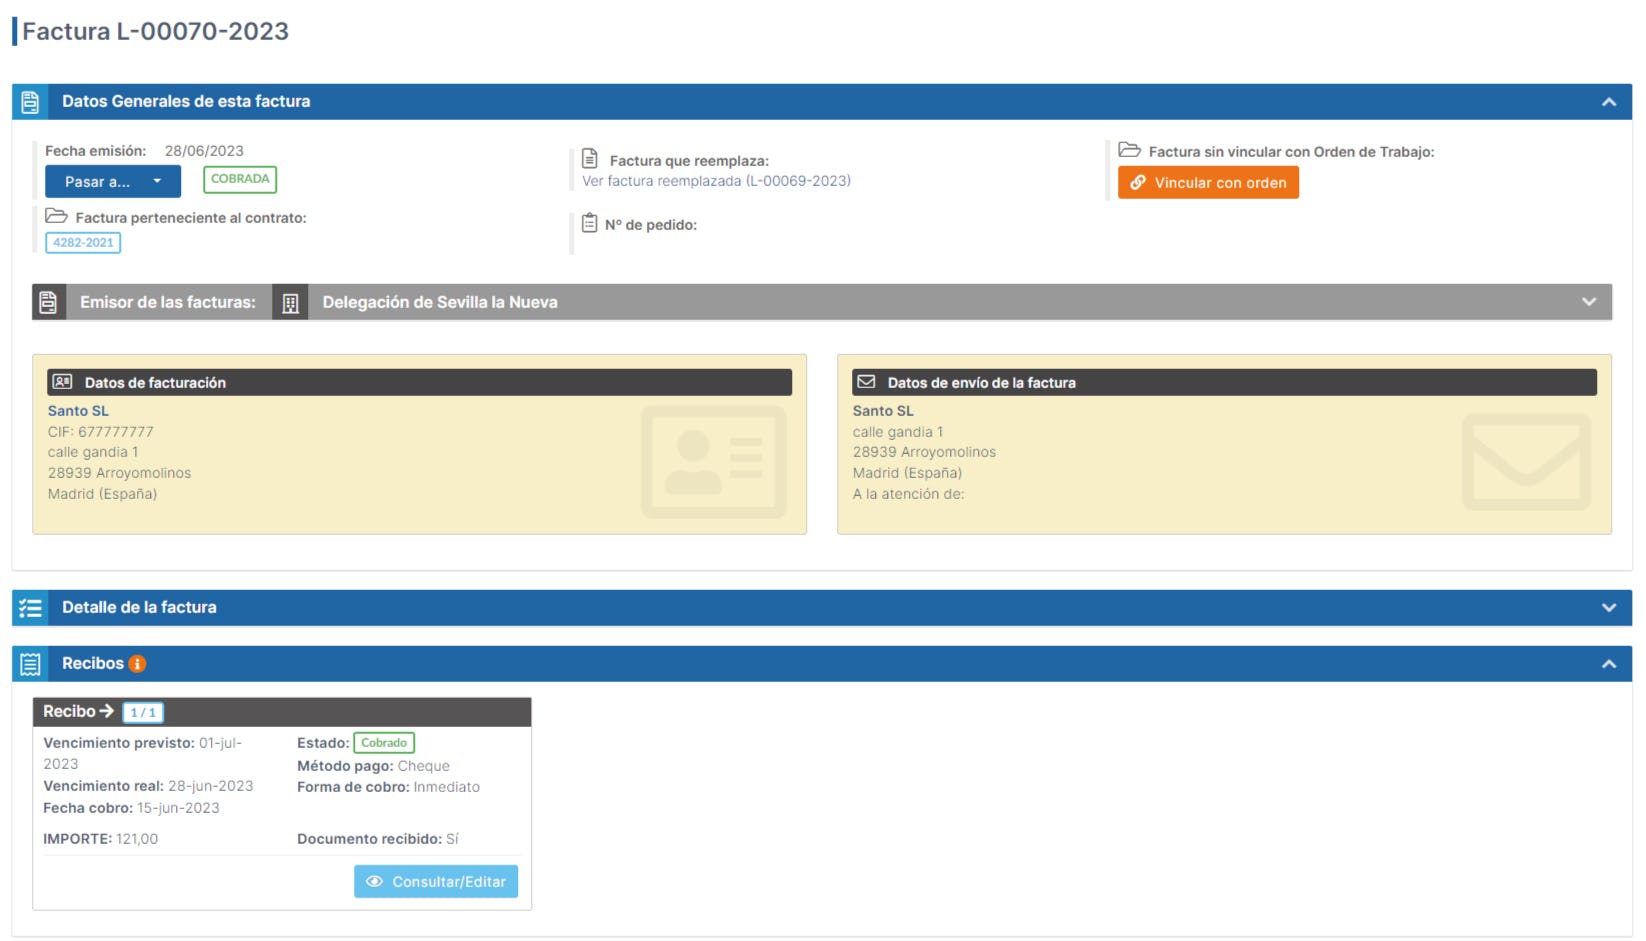Viewport: 1646px width, 941px height.
Task: Click clipboard icon beside Nº de pedido
Action: pos(590,223)
